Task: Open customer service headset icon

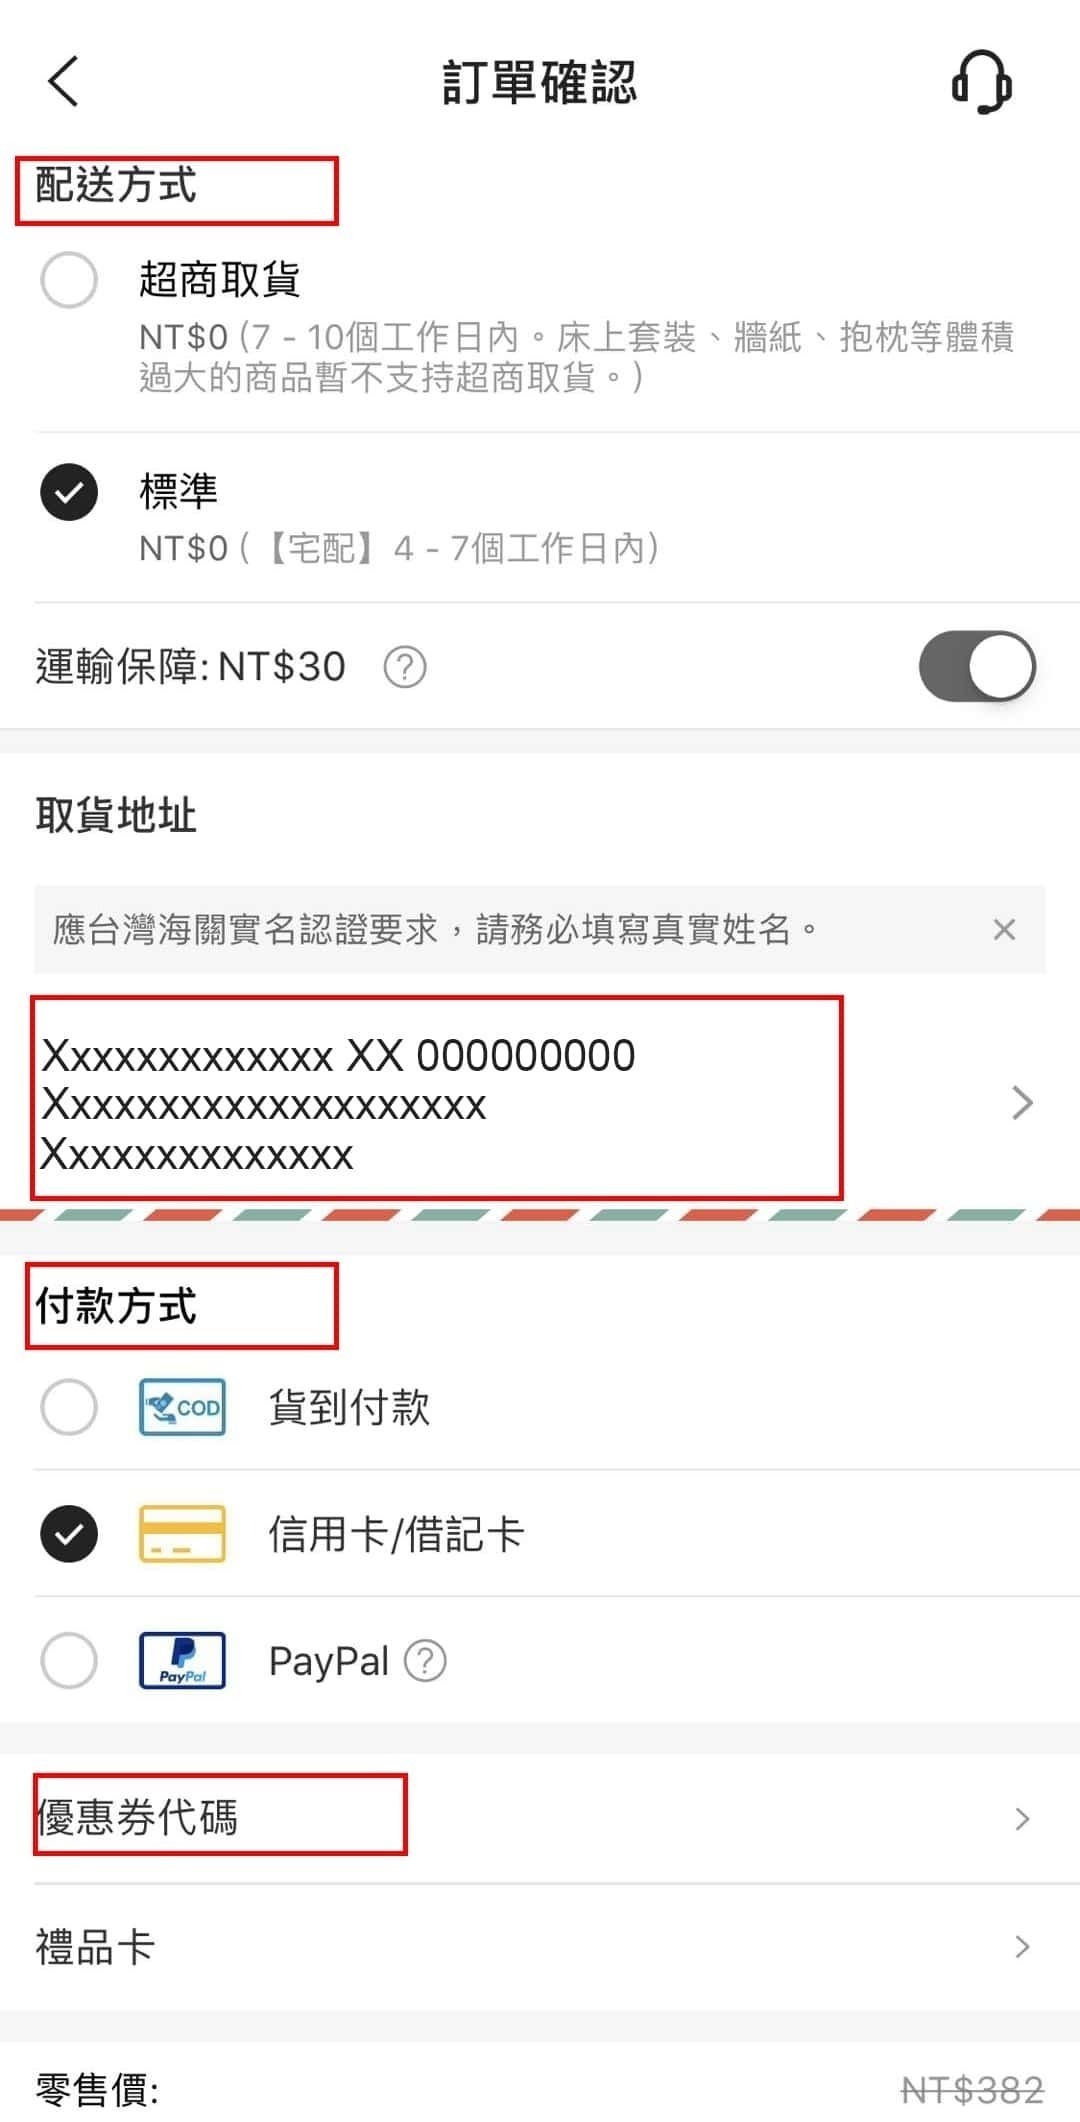Action: pyautogui.click(x=981, y=82)
